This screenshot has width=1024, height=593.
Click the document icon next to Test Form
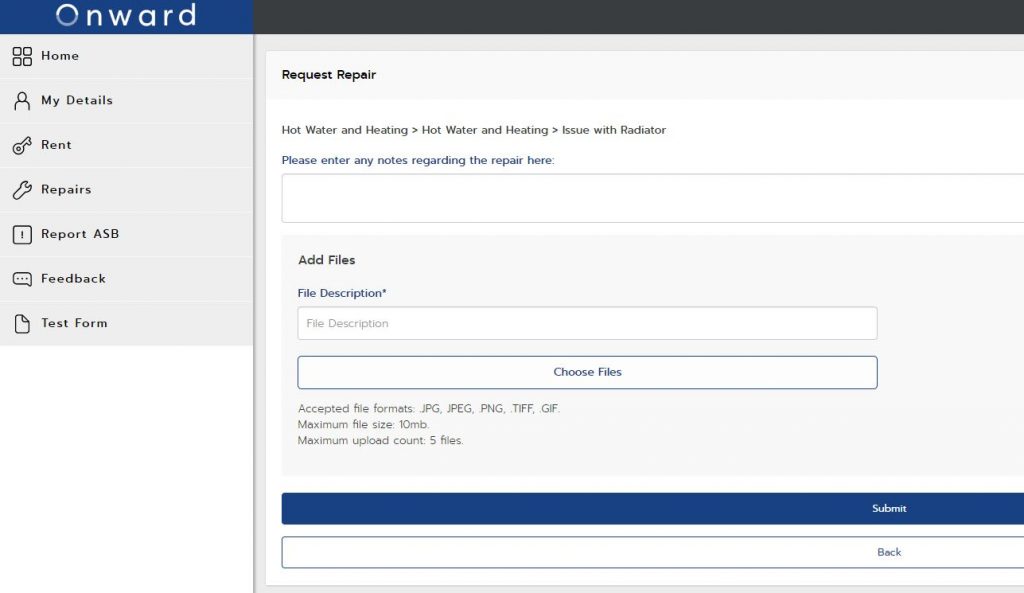(22, 323)
